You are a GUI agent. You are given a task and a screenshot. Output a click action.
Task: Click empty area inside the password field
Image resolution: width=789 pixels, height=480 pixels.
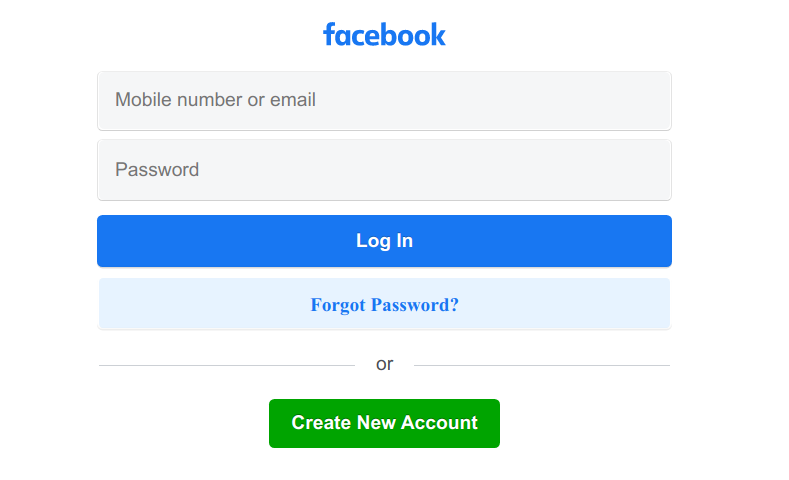pyautogui.click(x=433, y=170)
